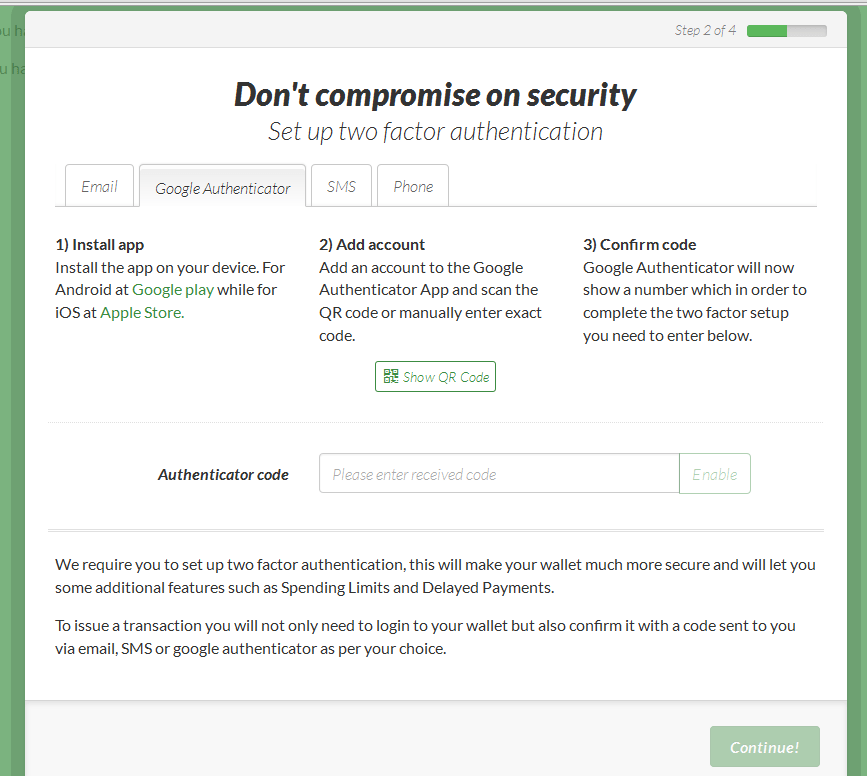
Task: Choose the Phone tab
Action: coord(413,187)
